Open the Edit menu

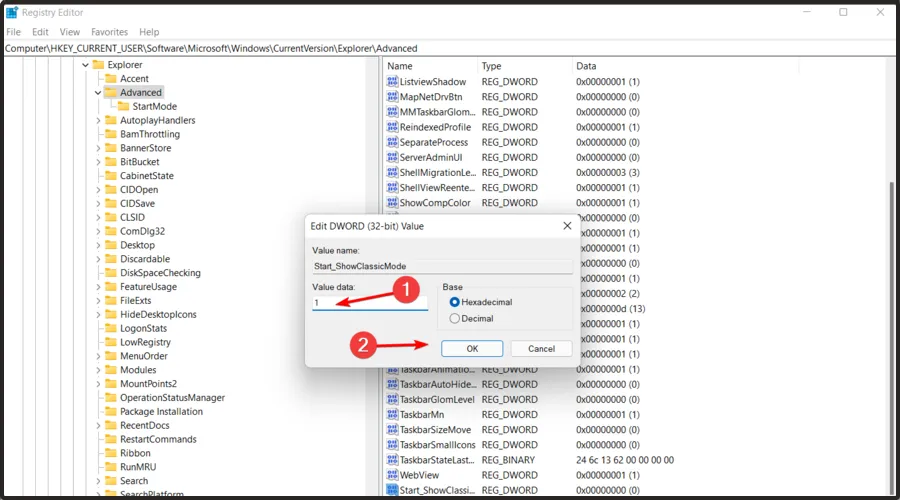click(x=40, y=32)
